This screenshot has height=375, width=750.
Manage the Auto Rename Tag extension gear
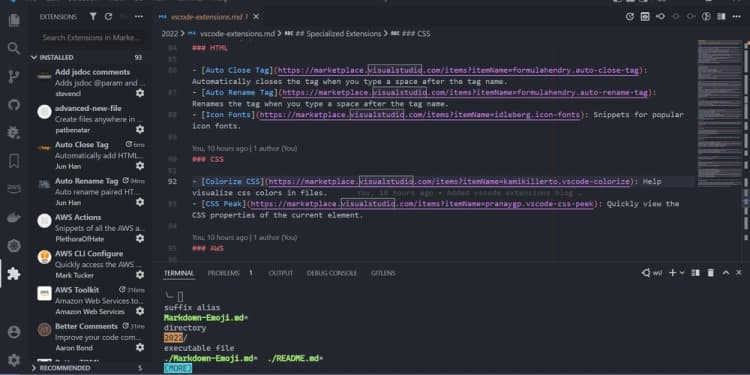coord(140,202)
